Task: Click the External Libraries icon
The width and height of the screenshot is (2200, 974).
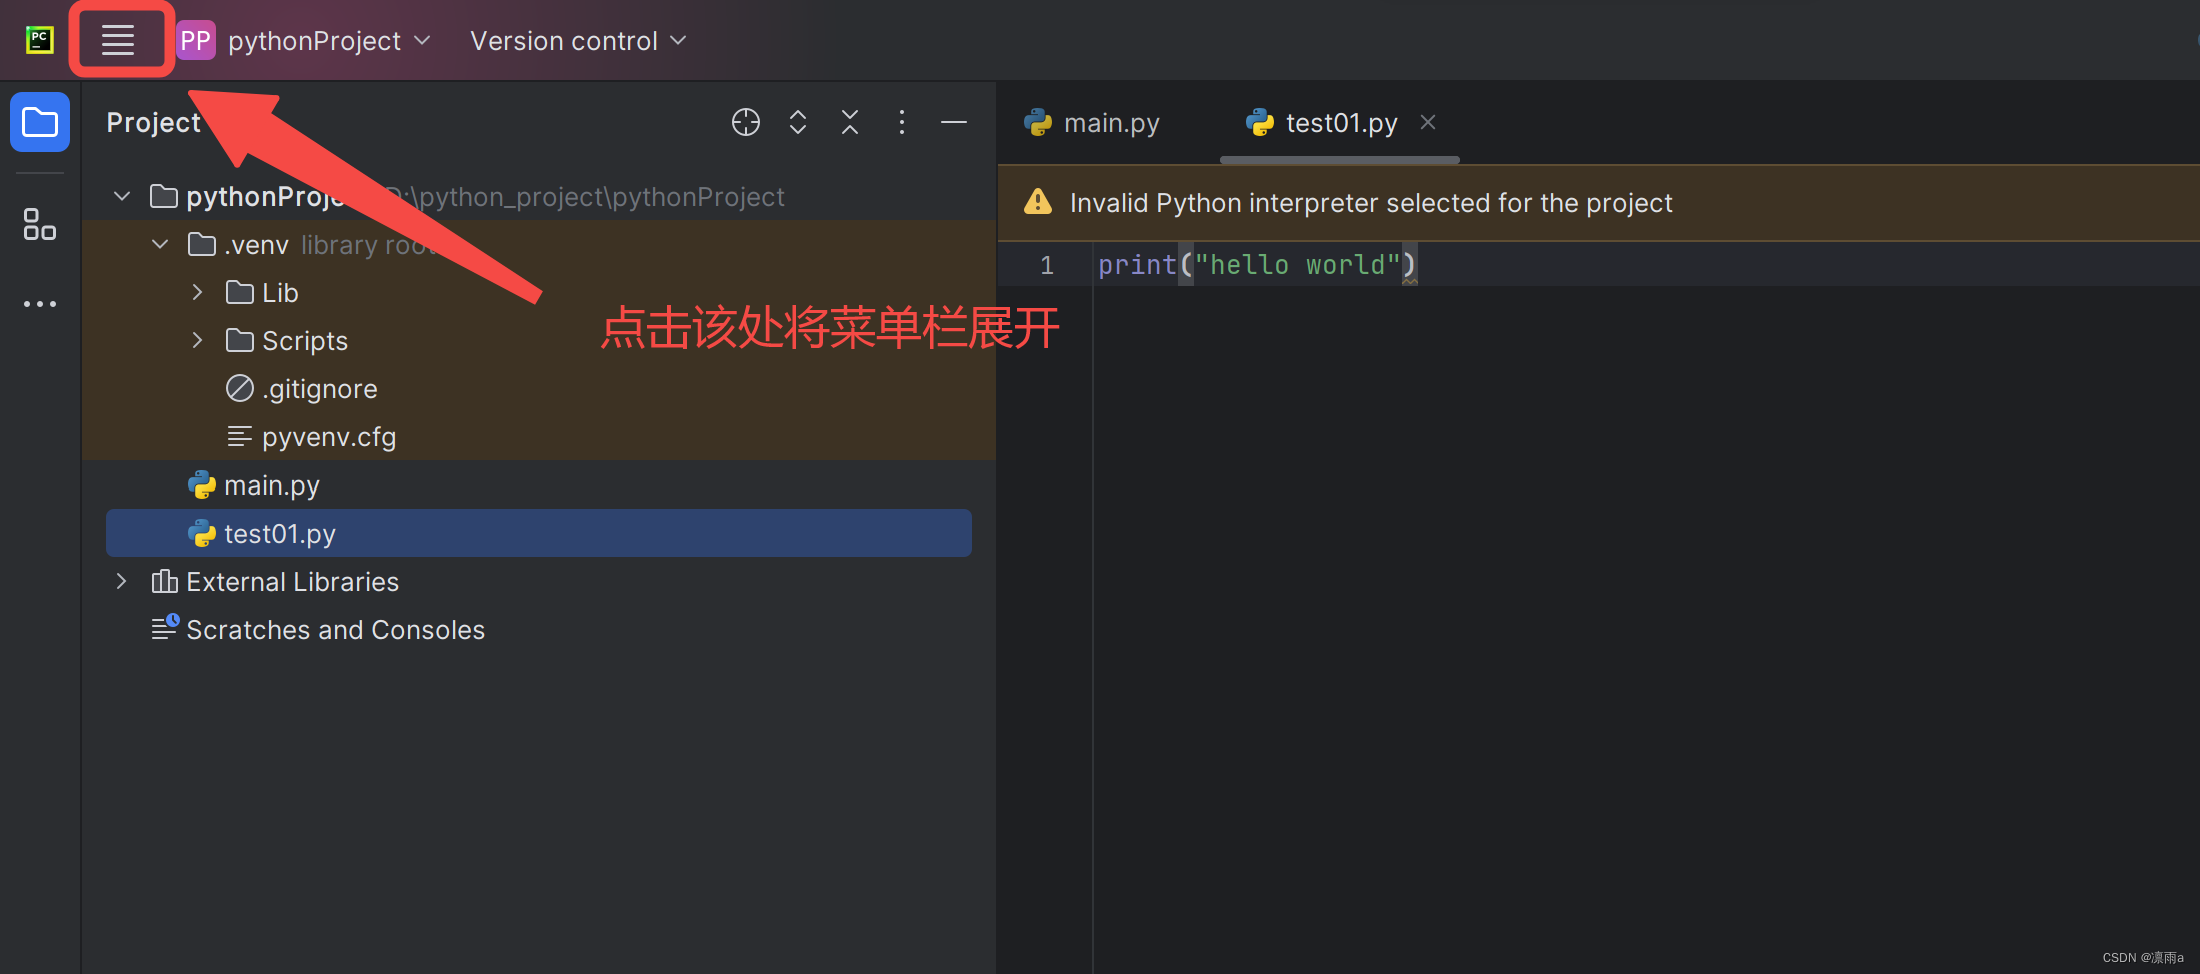Action: click(x=164, y=581)
